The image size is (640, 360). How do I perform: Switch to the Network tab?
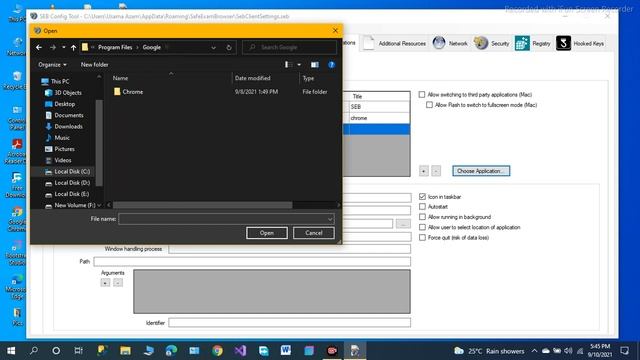click(450, 43)
